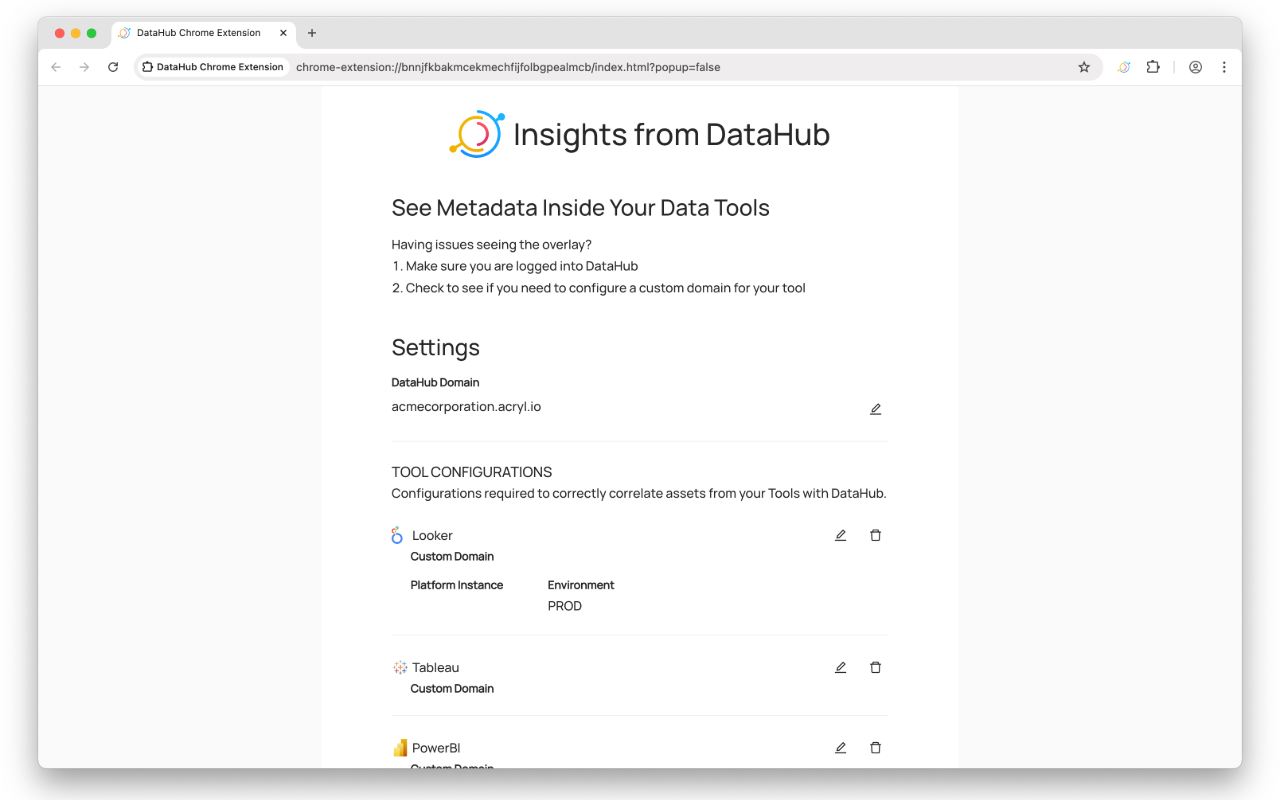Click the DataHub Domain label
Image resolution: width=1280 pixels, height=800 pixels.
coord(435,382)
